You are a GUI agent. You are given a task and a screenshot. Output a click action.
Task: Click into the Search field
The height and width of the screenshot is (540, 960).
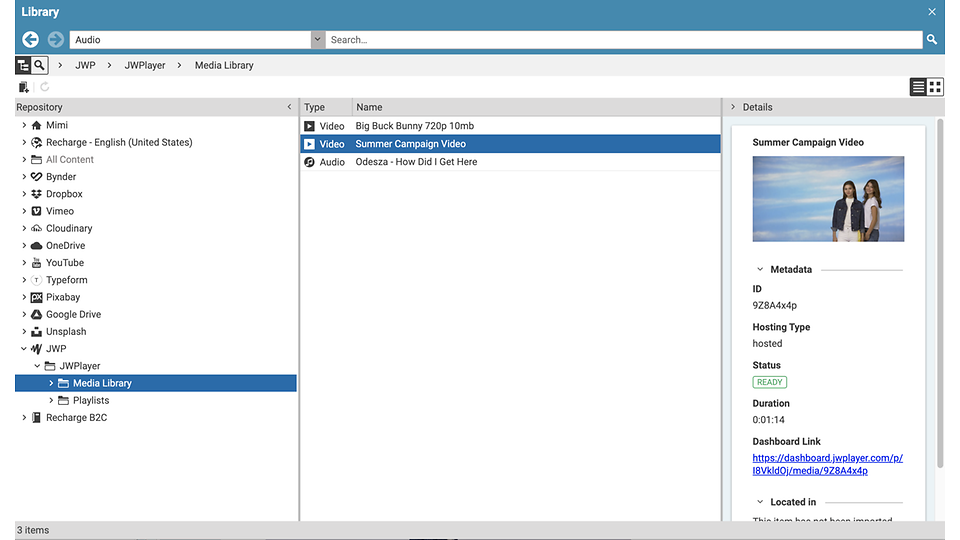coord(623,40)
